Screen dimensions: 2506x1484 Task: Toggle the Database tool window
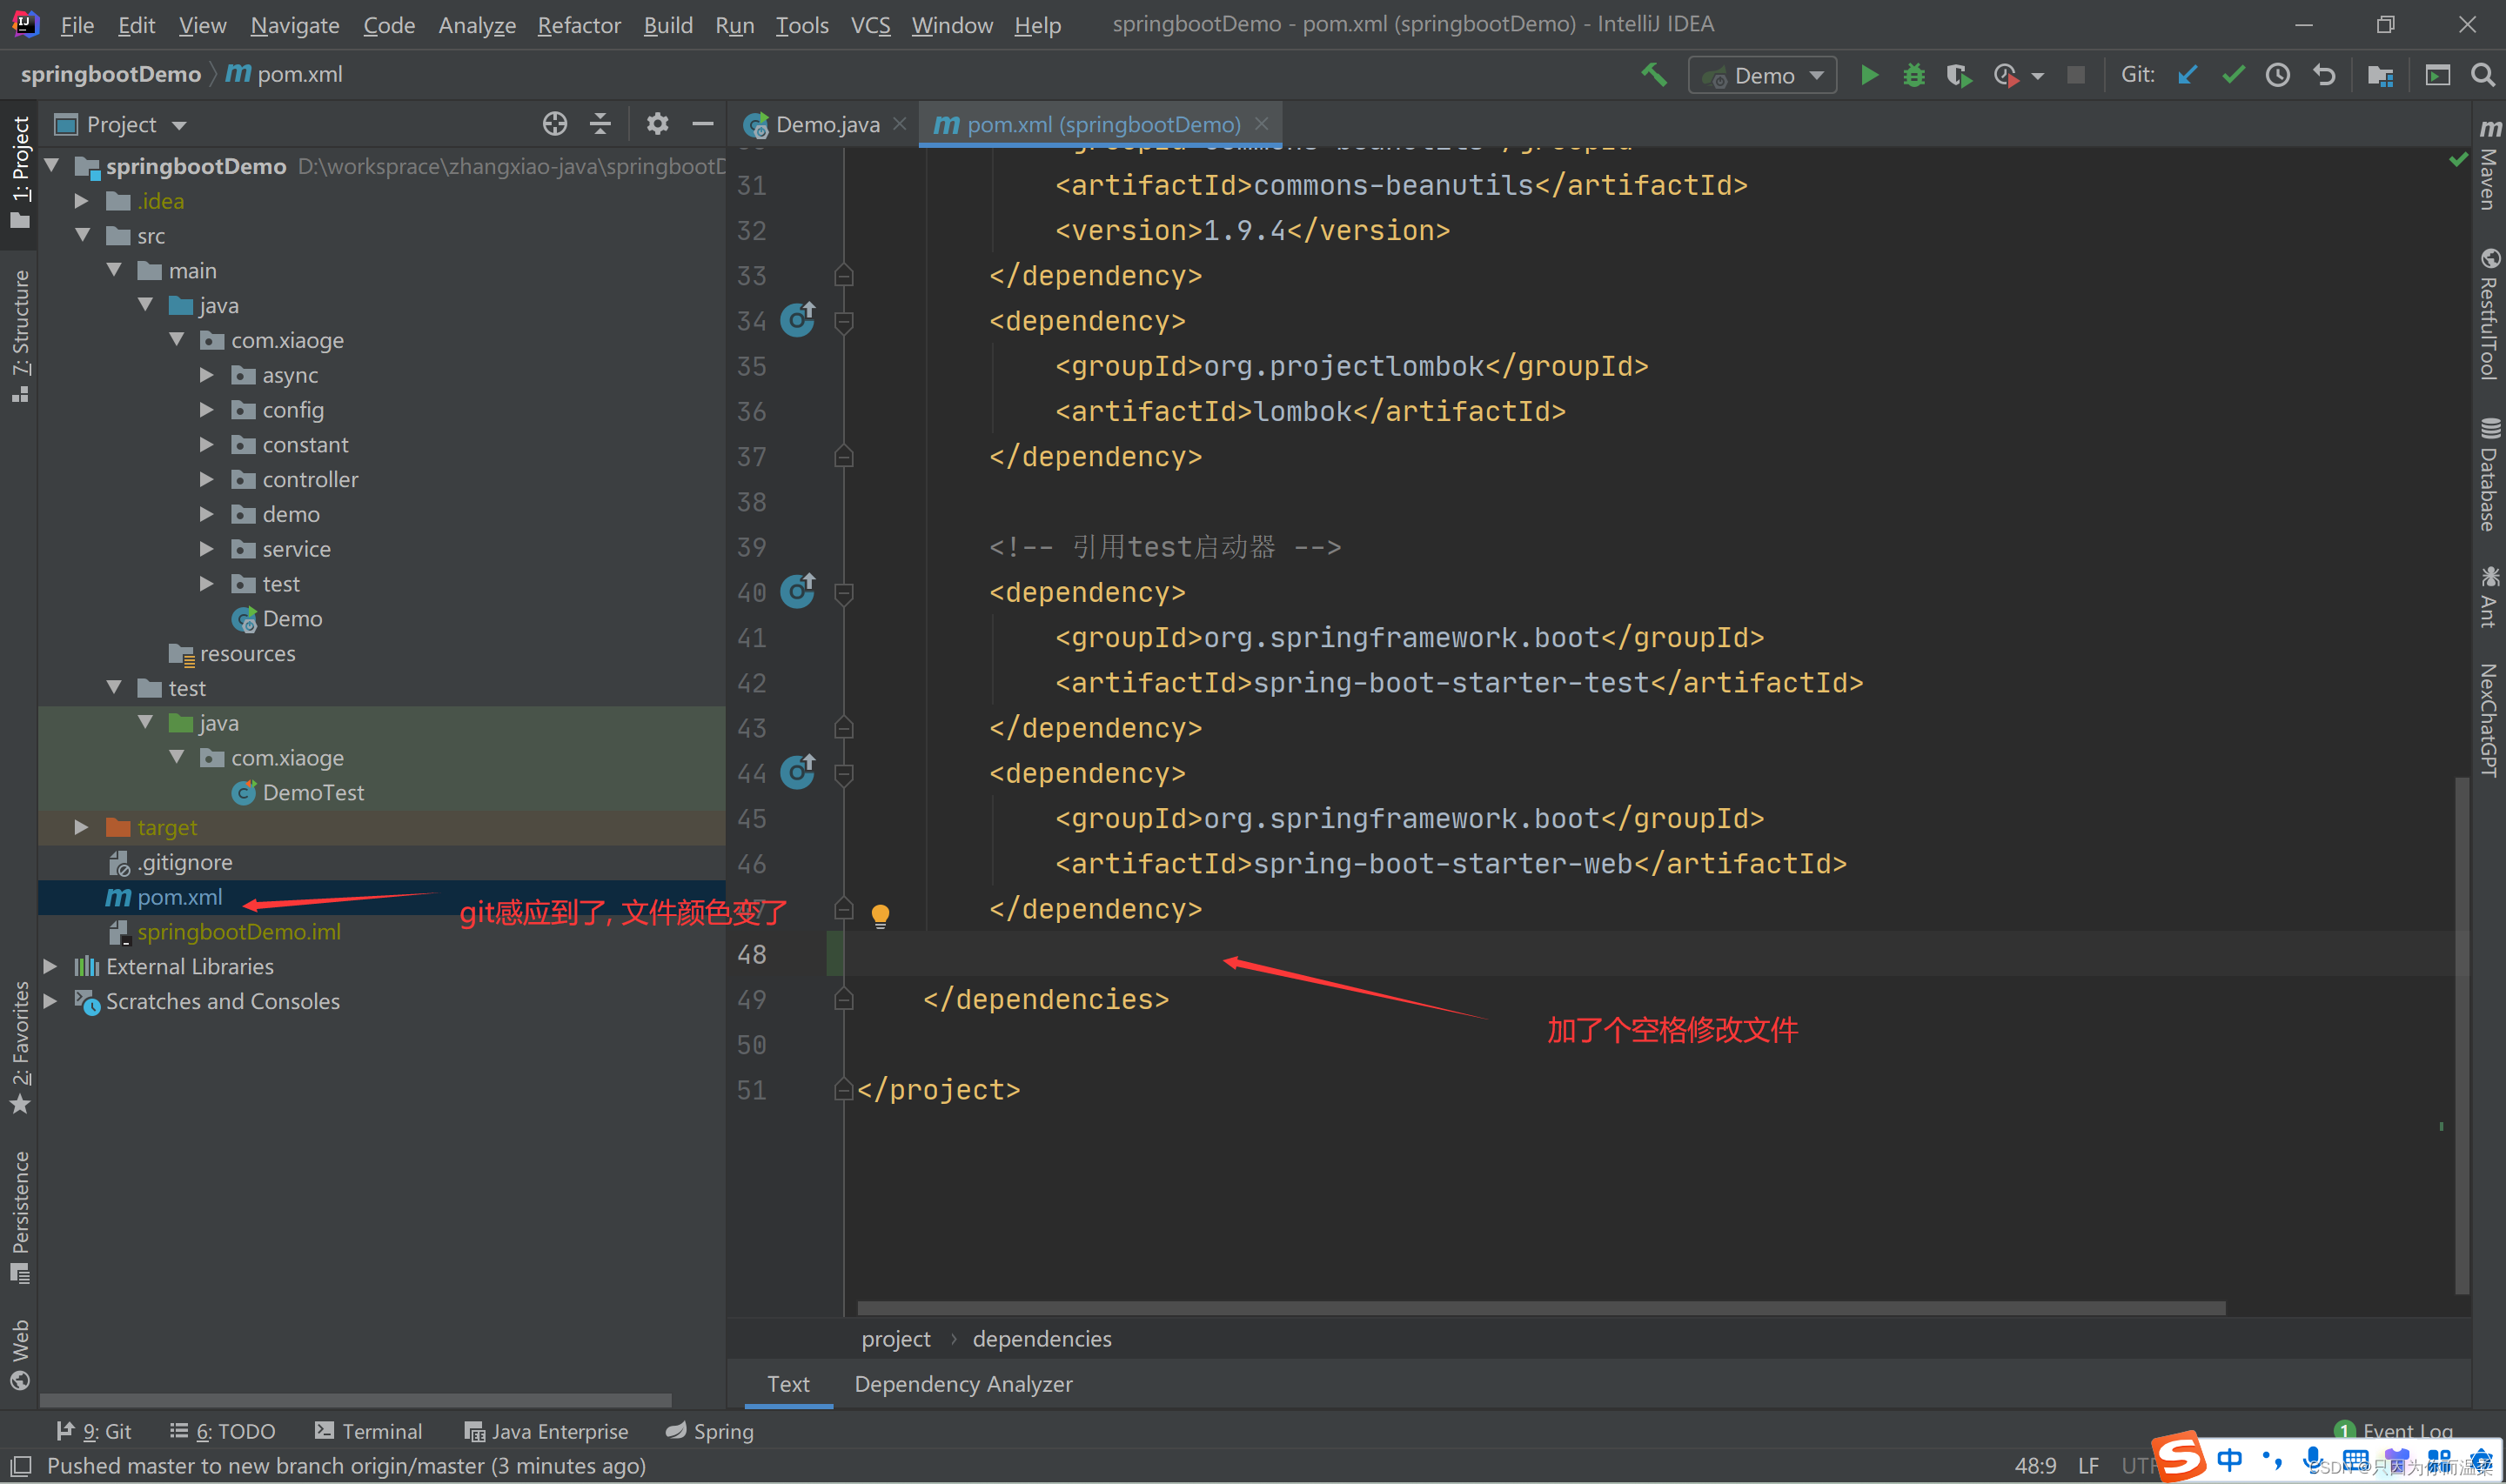[x=2489, y=475]
